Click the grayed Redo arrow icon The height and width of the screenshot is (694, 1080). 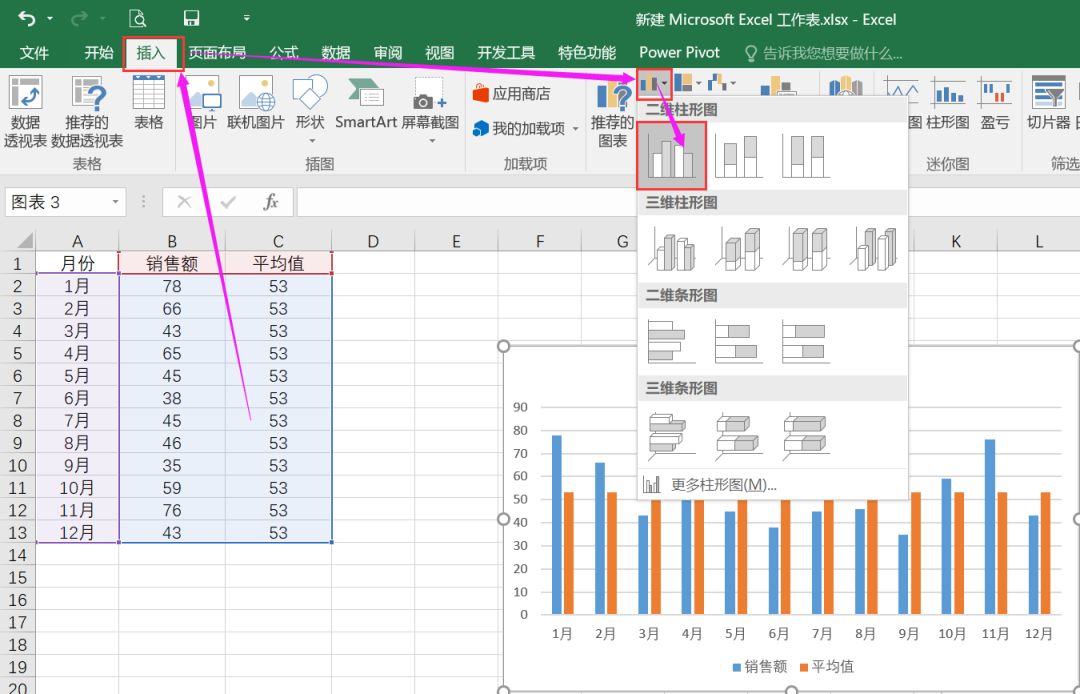click(79, 19)
